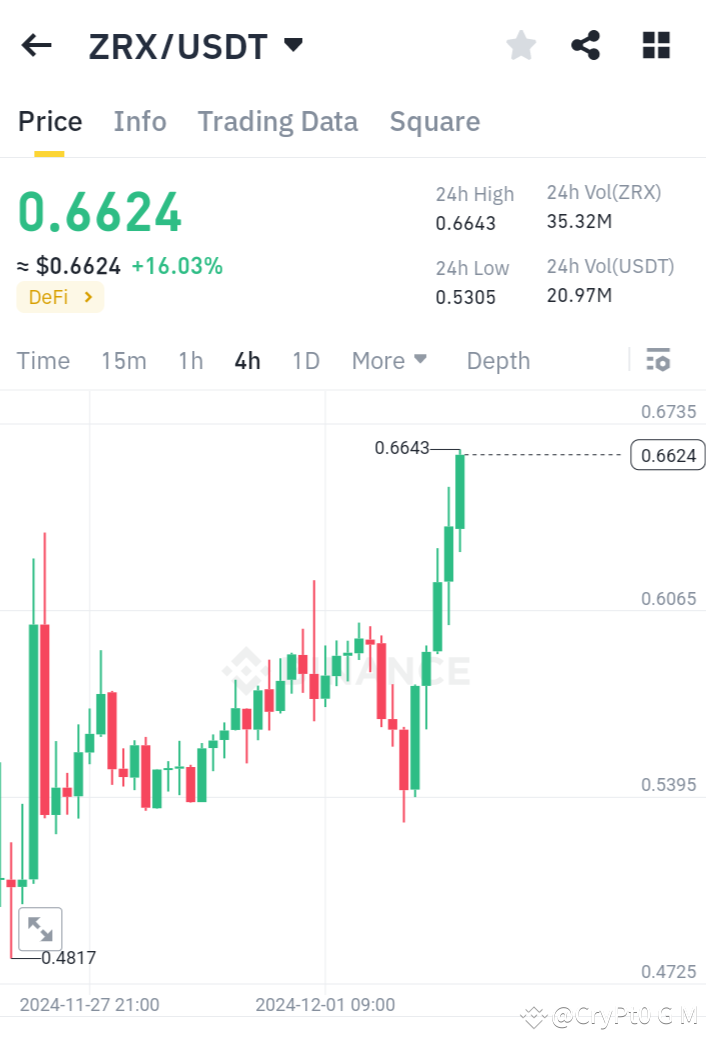Screen dimensions: 706x1038
Task: Open the Time interval options
Action: [43, 360]
